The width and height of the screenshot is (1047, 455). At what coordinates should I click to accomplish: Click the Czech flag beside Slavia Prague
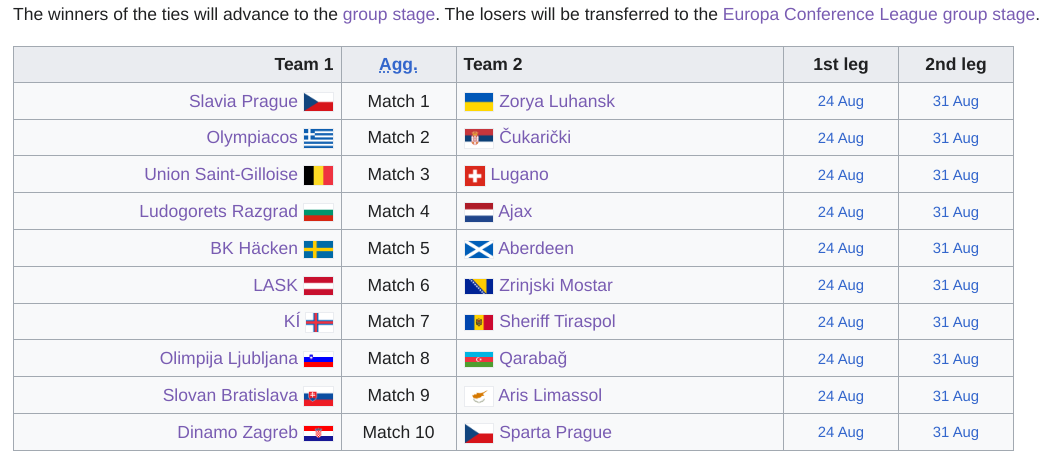pos(319,102)
